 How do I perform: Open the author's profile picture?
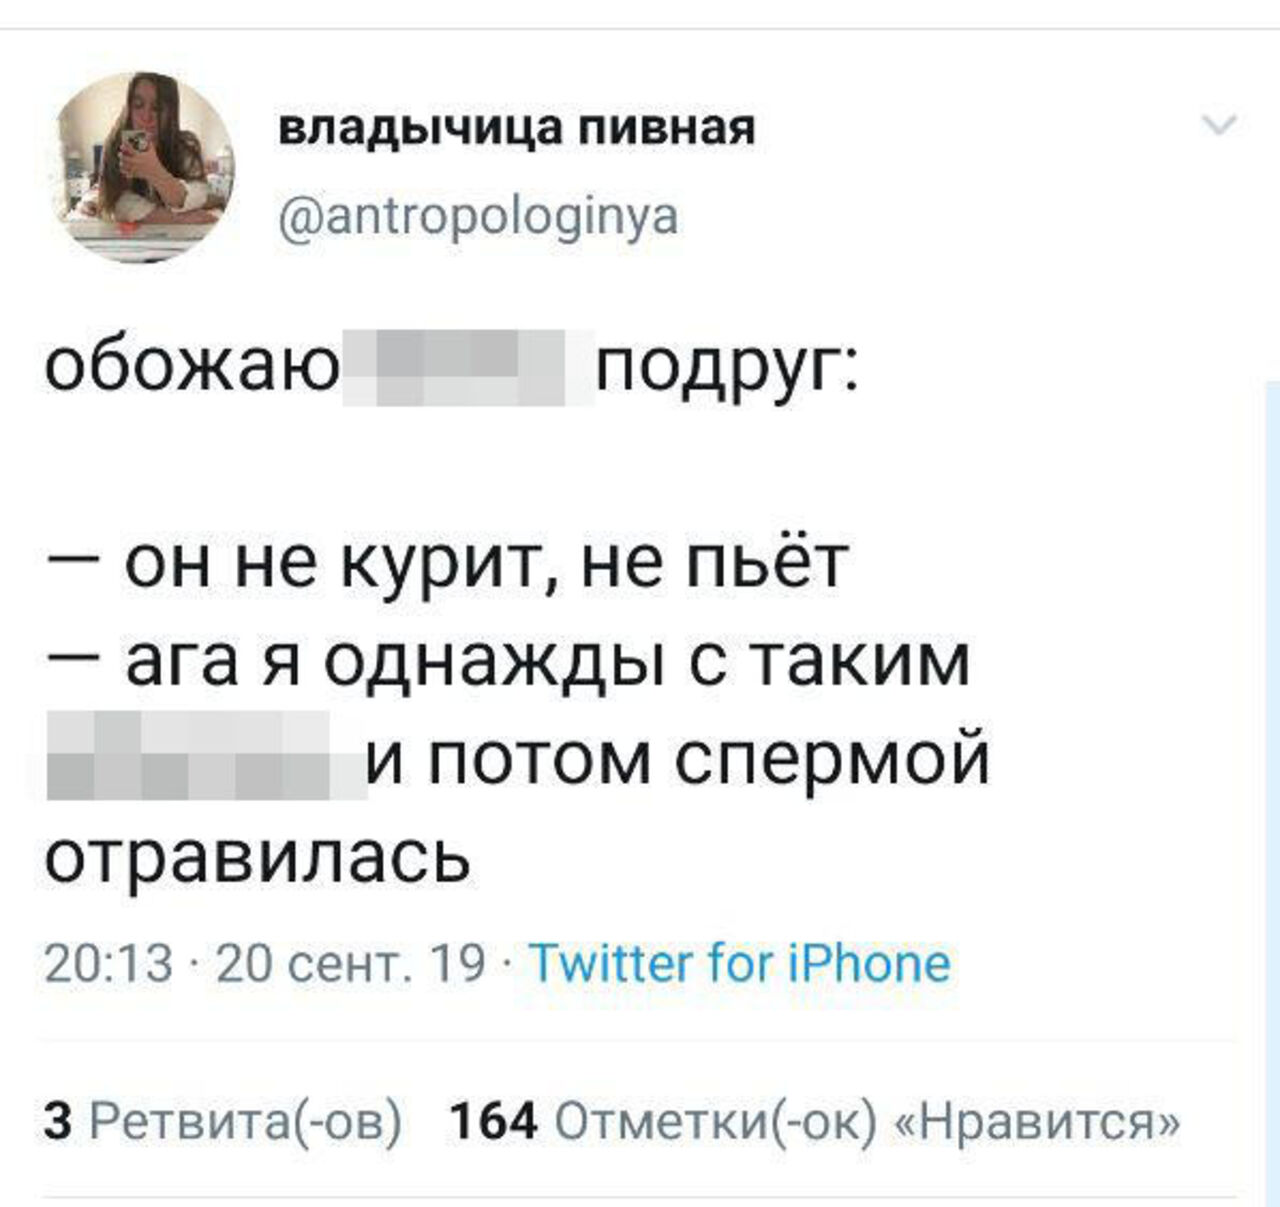coord(146,167)
